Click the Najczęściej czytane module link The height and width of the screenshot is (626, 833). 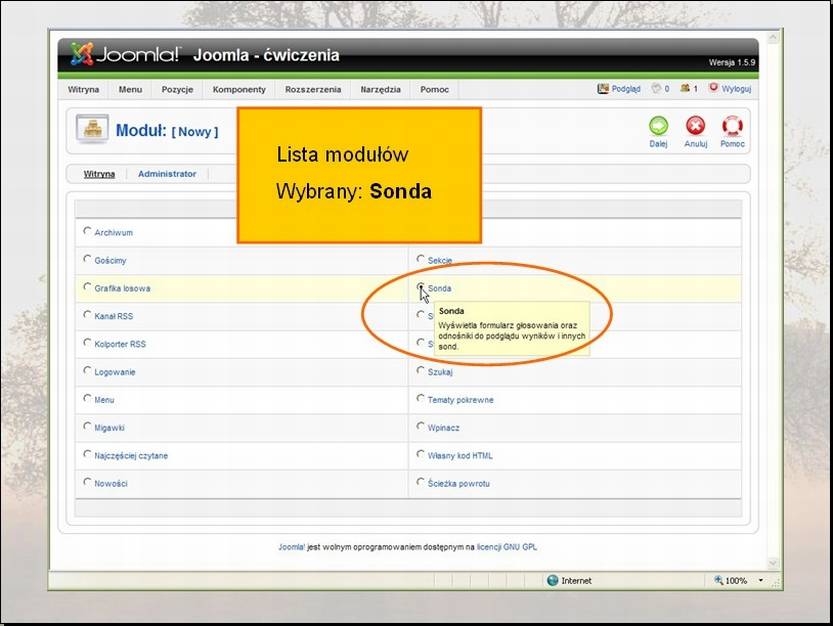(x=131, y=456)
